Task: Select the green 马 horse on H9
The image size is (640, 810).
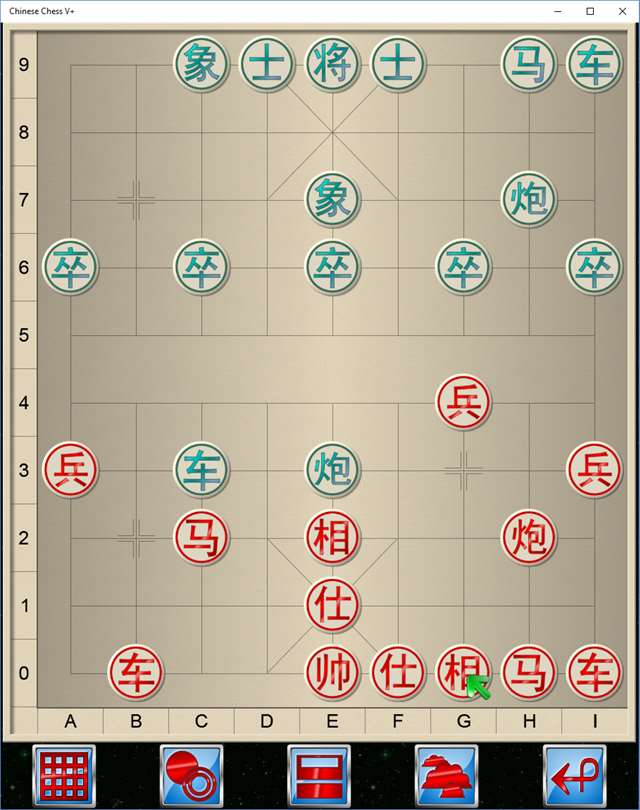Action: coord(529,64)
